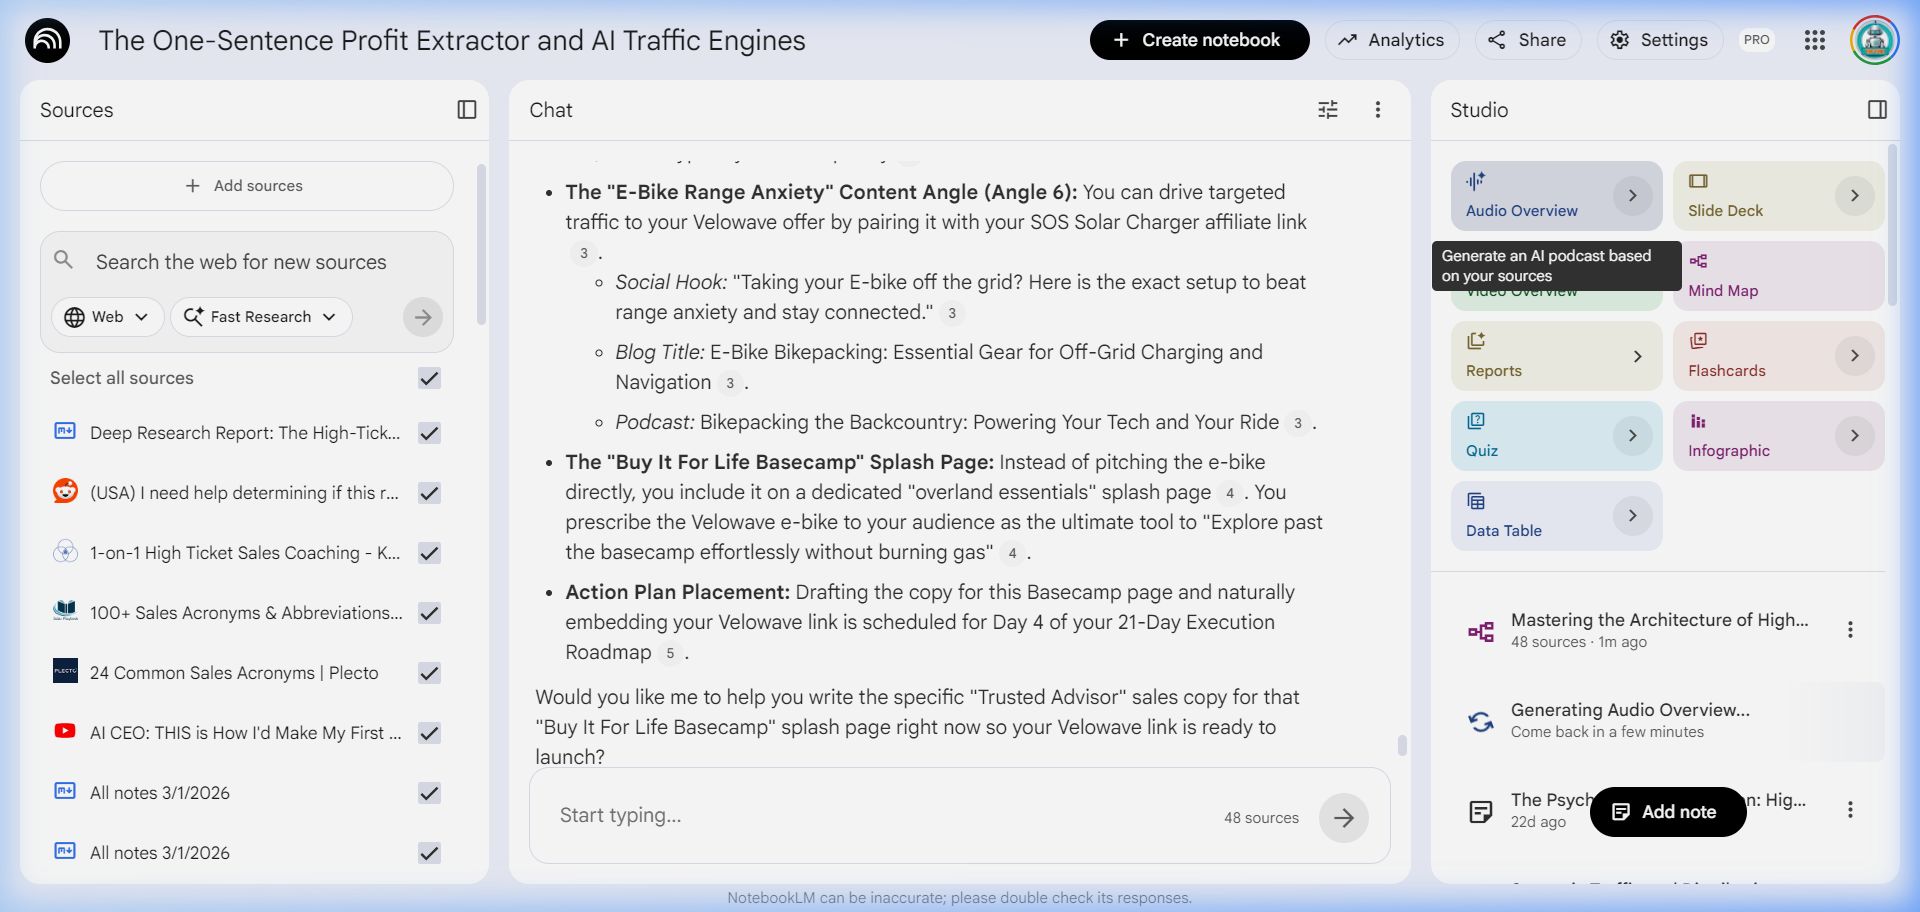
Task: Click the NotebookLM logo icon
Action: point(47,41)
